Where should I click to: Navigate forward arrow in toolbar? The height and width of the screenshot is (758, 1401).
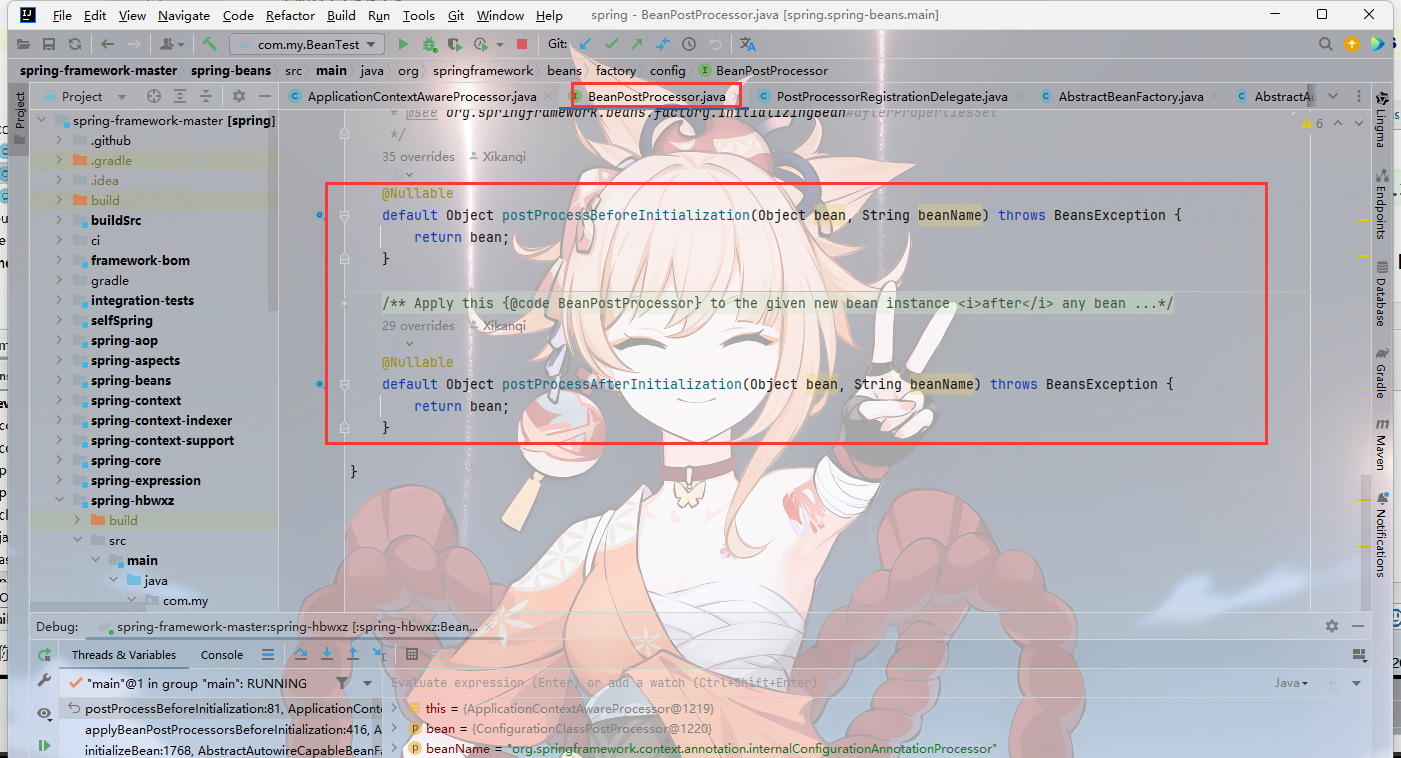134,44
